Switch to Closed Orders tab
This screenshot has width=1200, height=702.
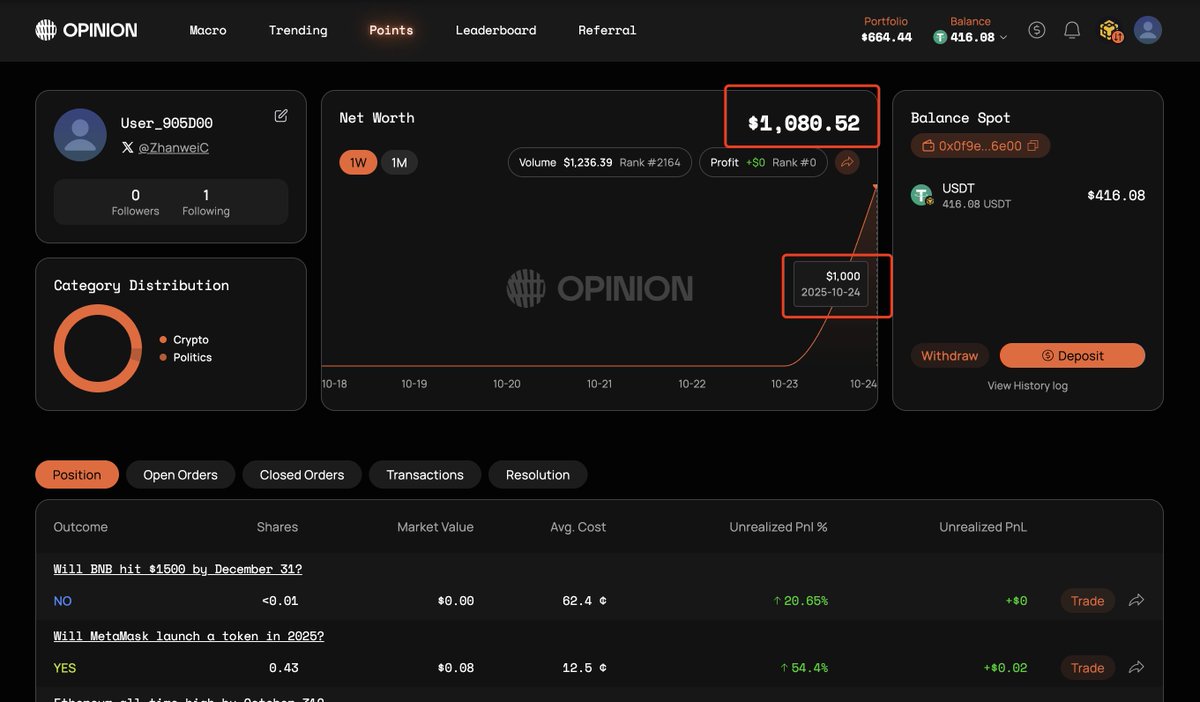click(302, 475)
